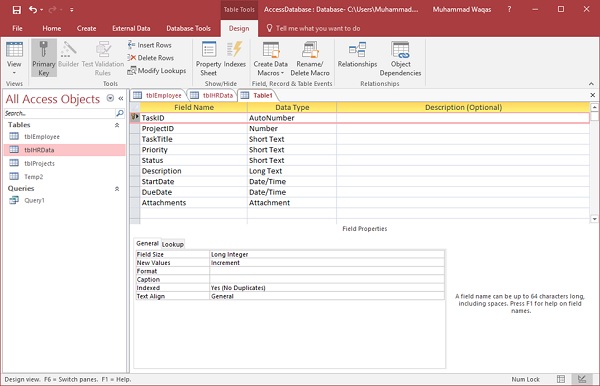Viewport: 600px width, 386px height.
Task: Click the TaskID field name cell
Action: coord(194,118)
